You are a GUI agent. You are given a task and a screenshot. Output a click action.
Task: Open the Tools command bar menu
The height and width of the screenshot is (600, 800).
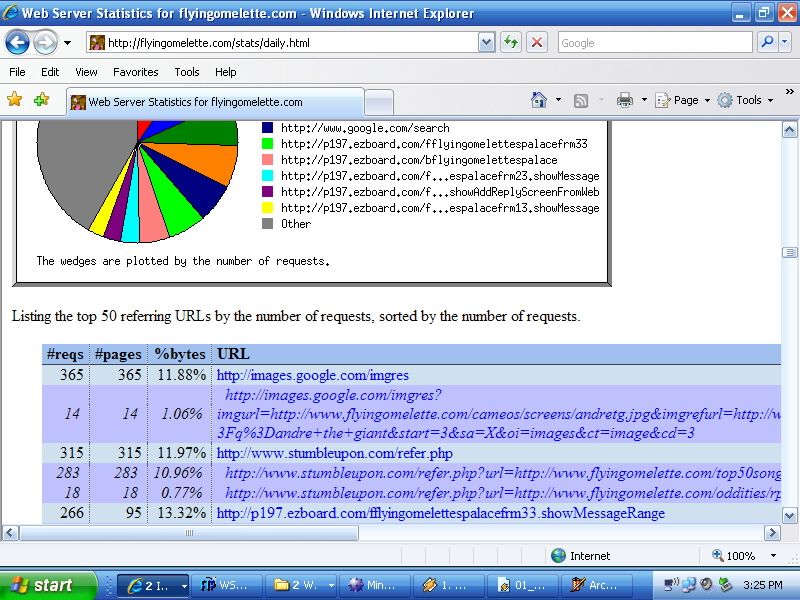pos(745,100)
